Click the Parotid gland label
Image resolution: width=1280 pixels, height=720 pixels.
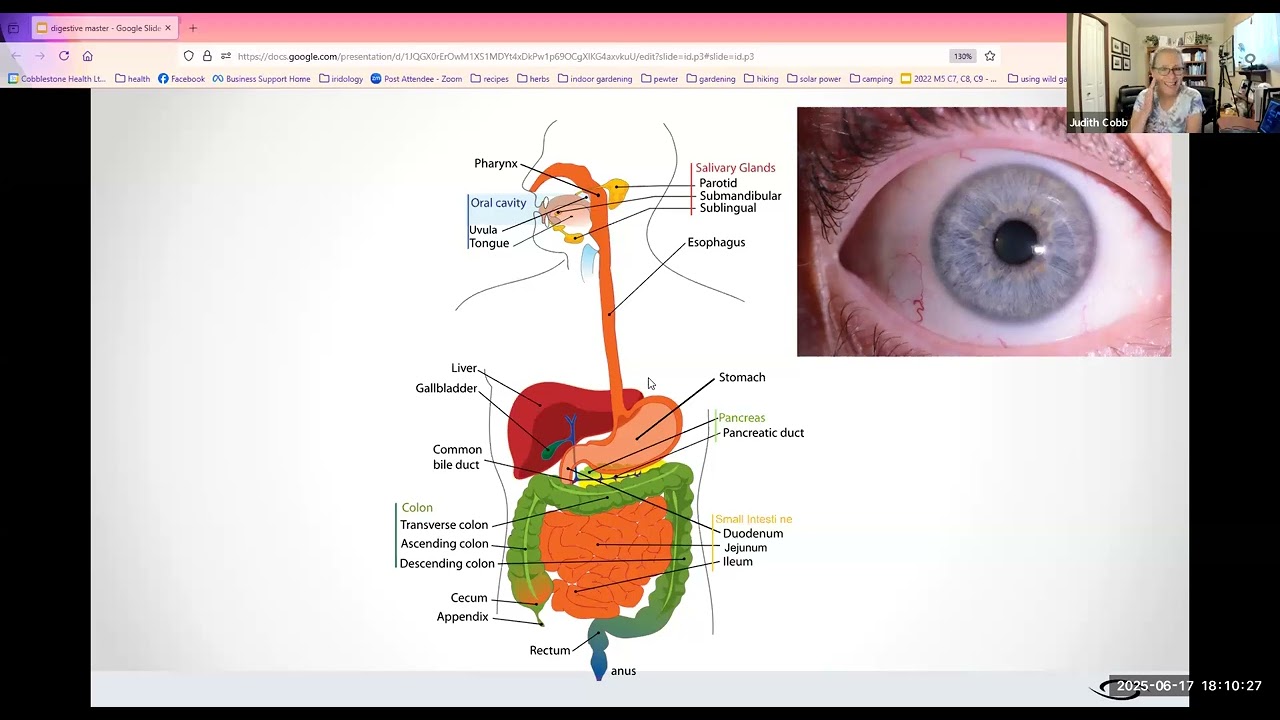pos(718,183)
